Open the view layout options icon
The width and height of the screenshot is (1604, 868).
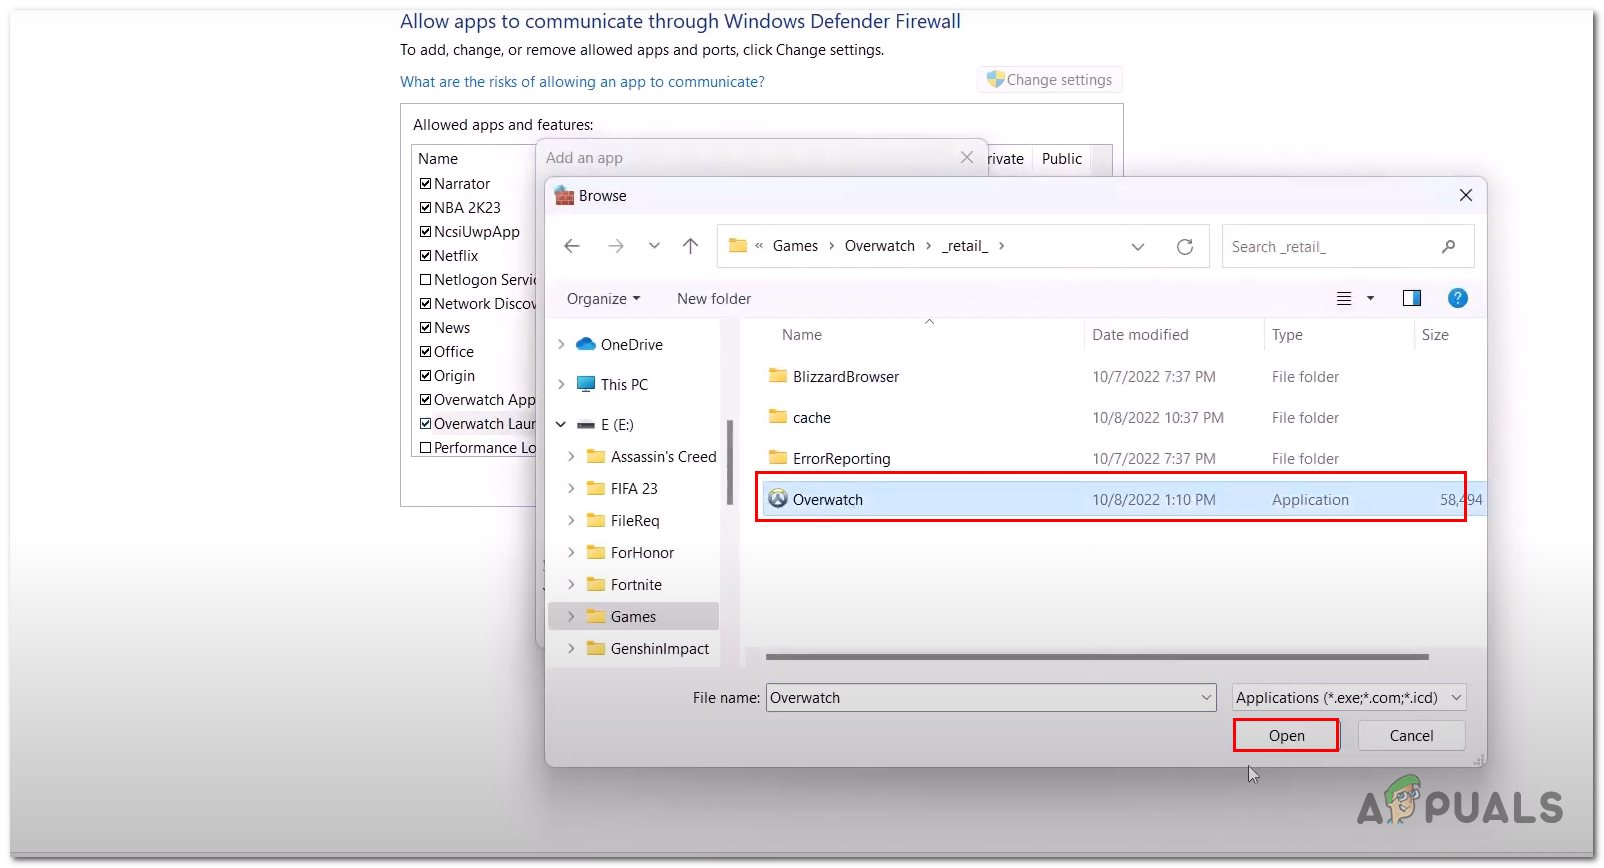1345,298
